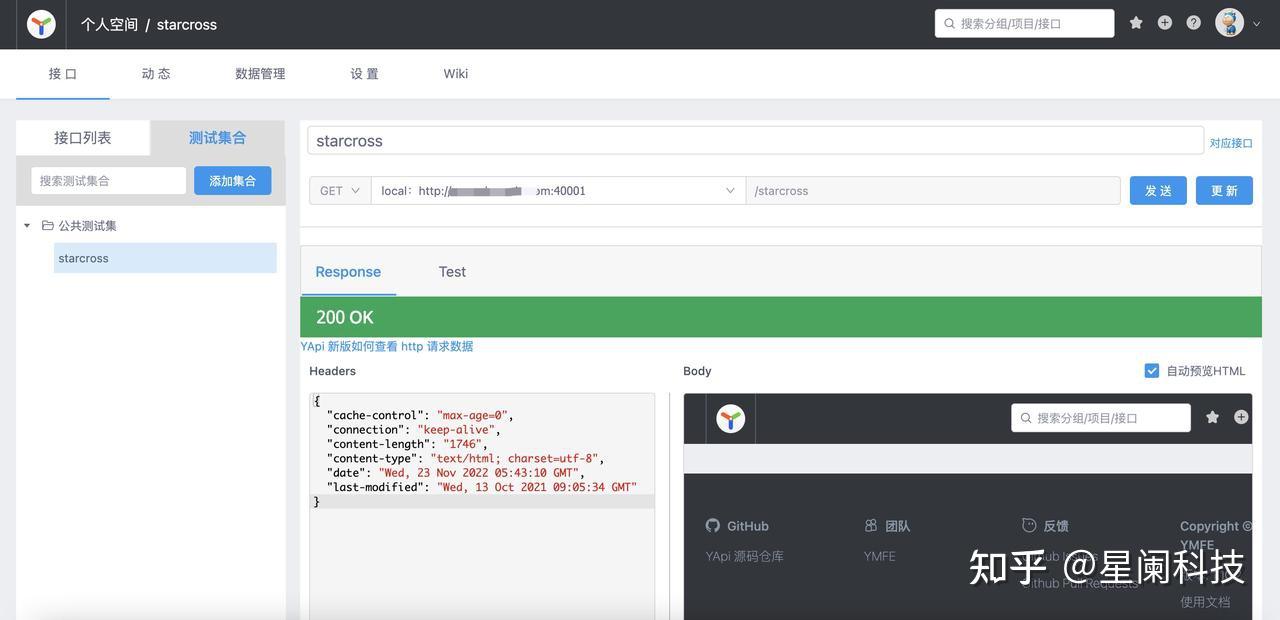The width and height of the screenshot is (1280, 620).
Task: Open the local environment URL dropdown
Action: point(558,191)
